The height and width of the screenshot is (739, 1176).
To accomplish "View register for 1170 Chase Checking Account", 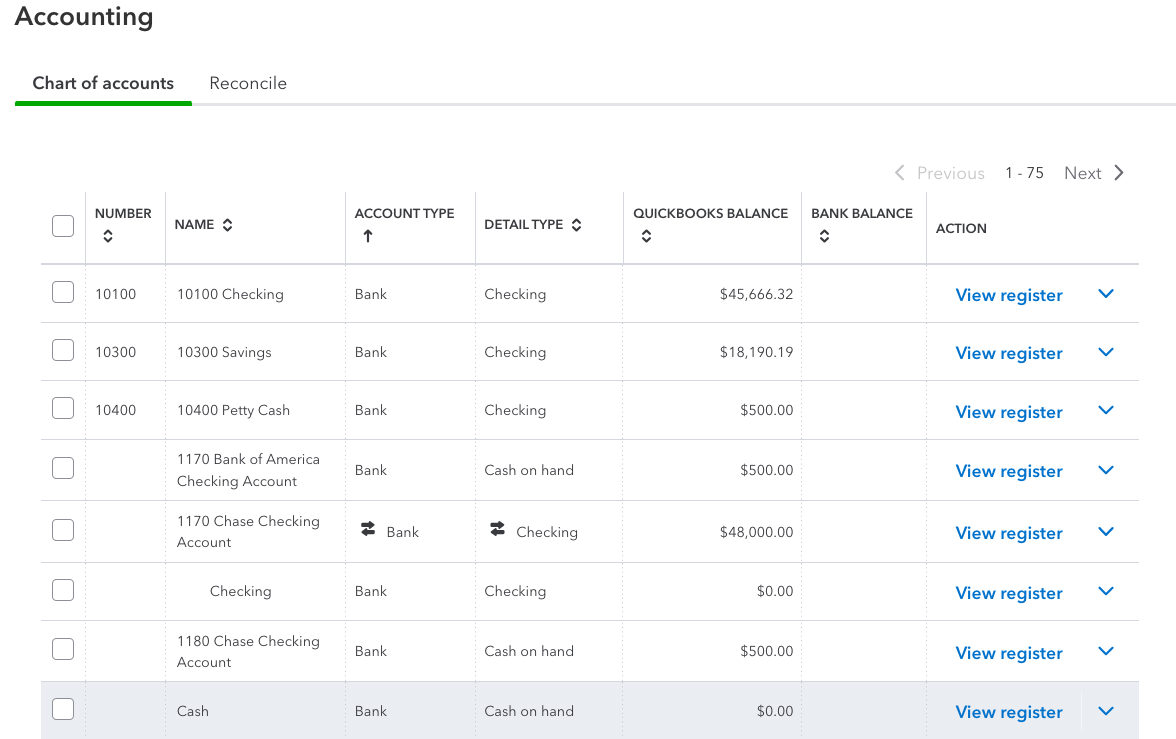I will click(x=1009, y=533).
